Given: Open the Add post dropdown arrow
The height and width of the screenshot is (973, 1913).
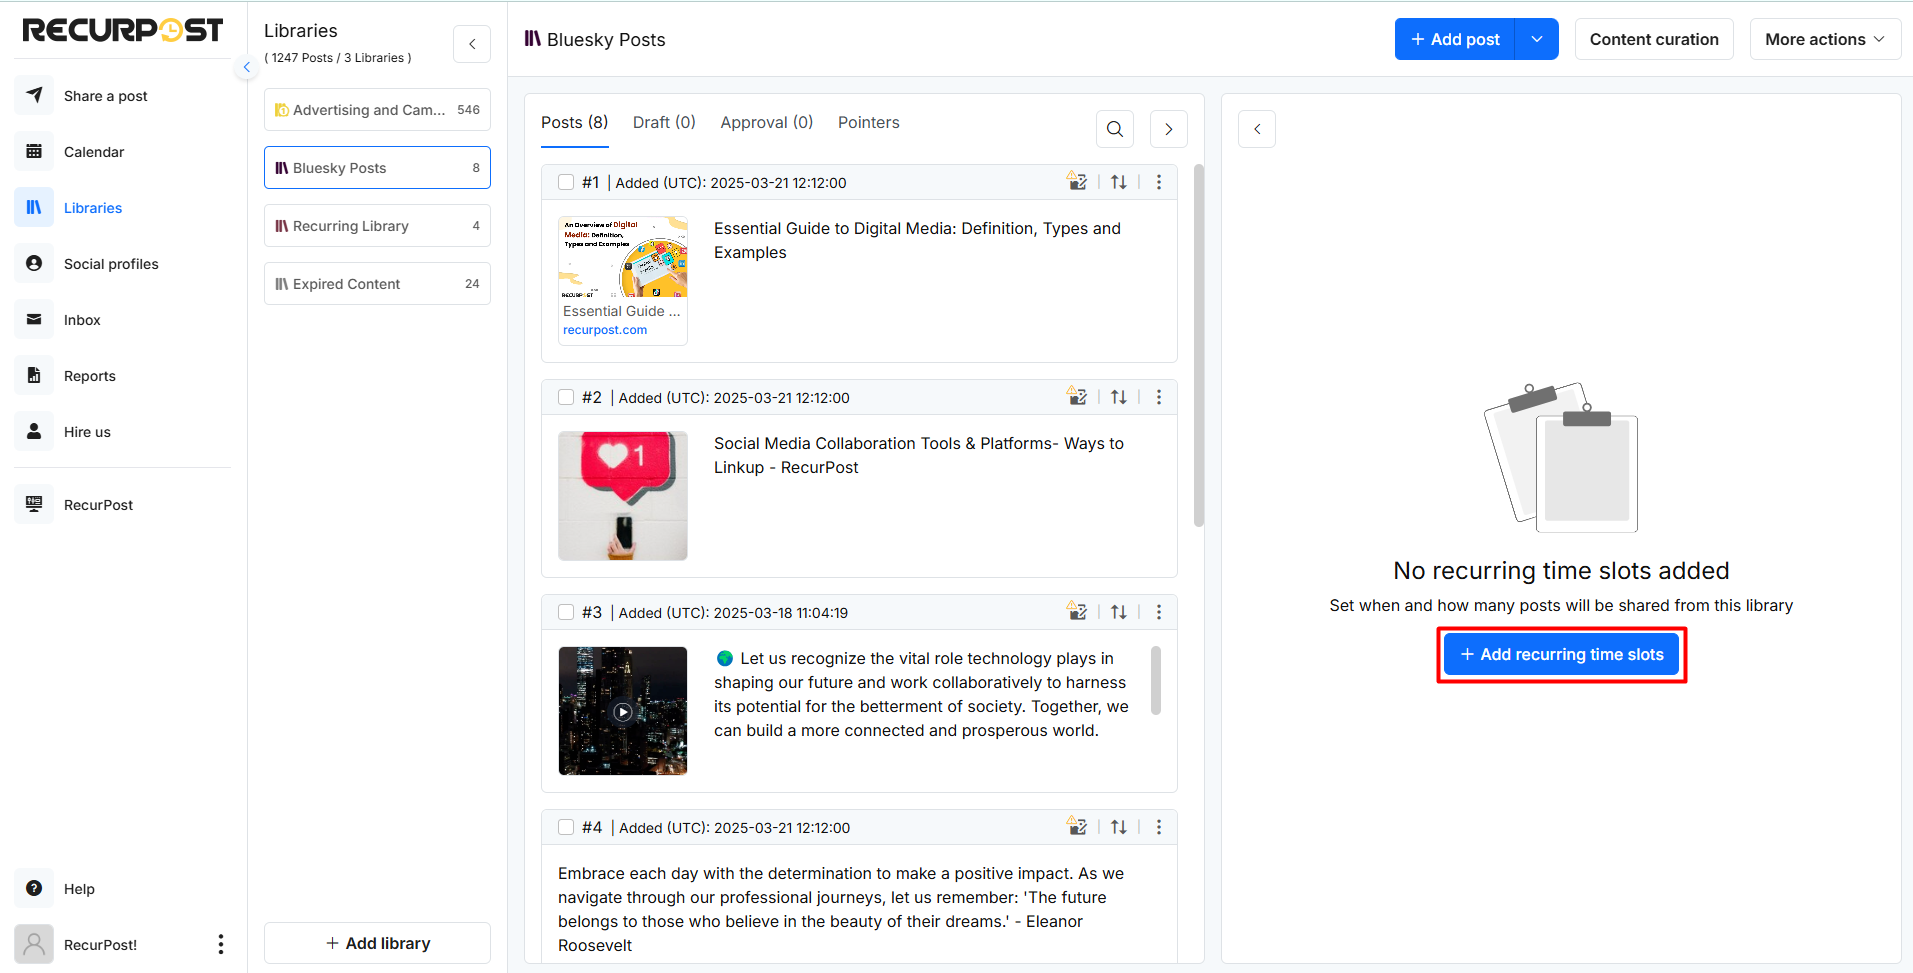Looking at the screenshot, I should 1537,39.
